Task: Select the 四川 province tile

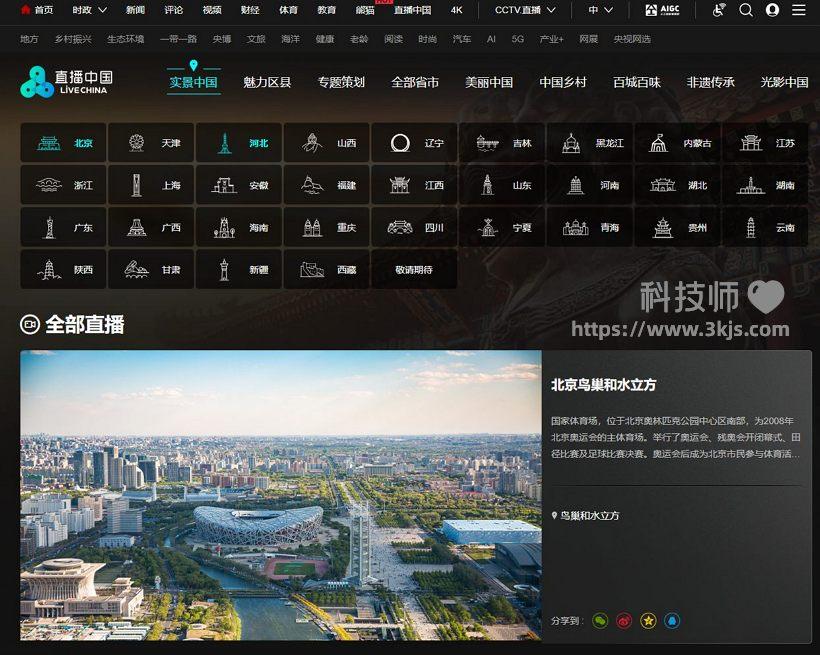Action: 415,227
